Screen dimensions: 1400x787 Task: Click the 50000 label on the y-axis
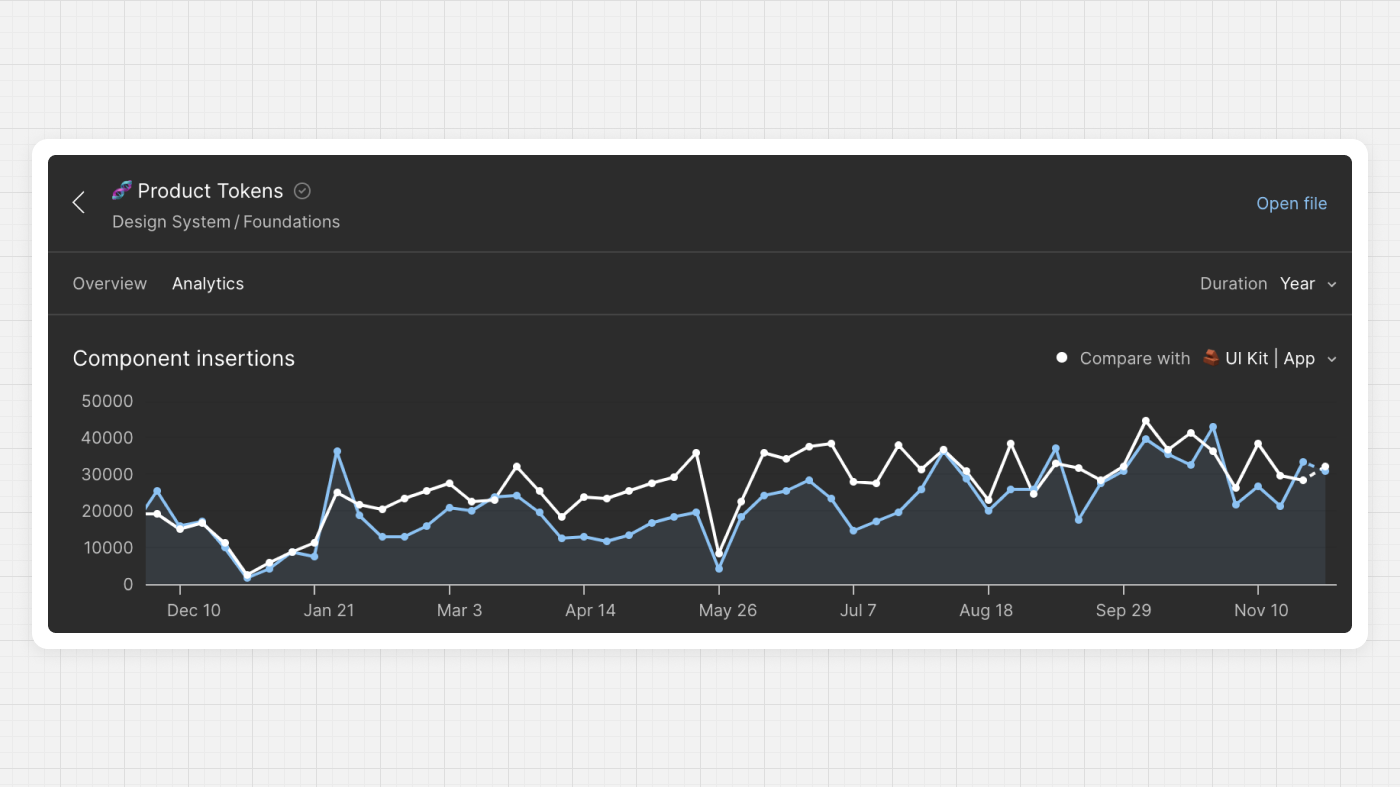[x=107, y=401]
